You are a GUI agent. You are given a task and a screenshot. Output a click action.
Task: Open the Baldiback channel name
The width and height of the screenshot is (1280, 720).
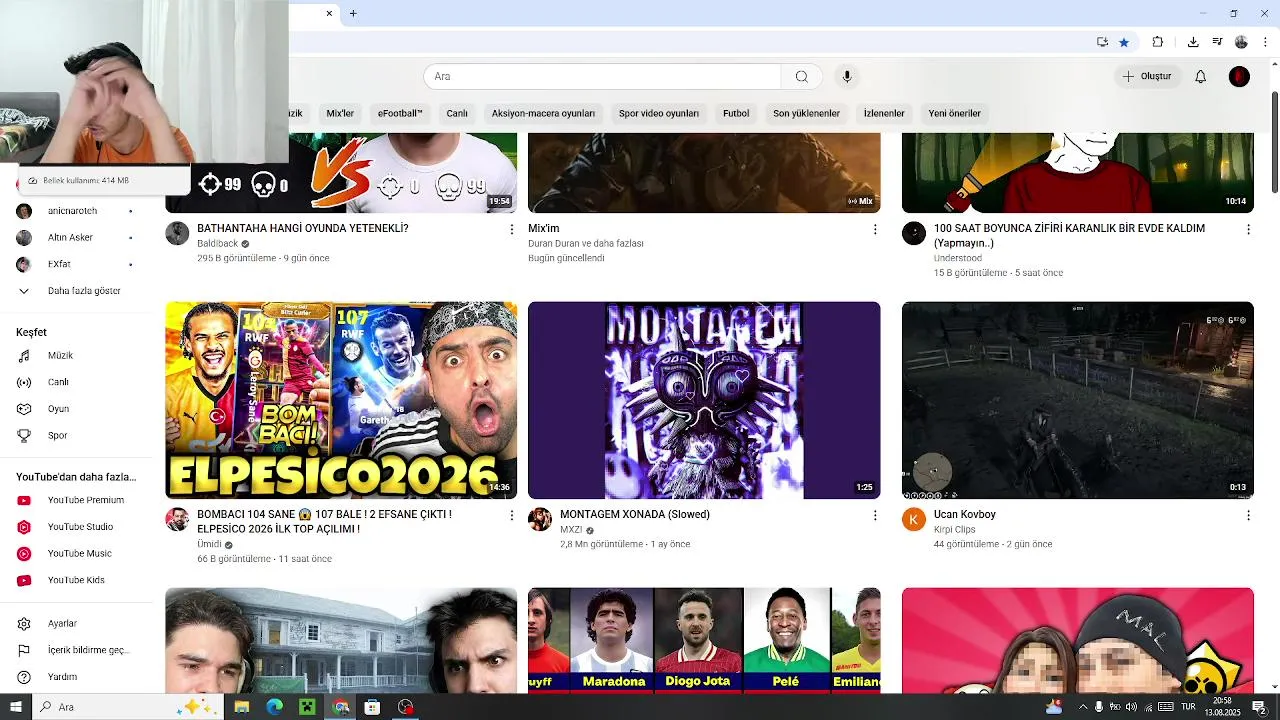coord(218,243)
